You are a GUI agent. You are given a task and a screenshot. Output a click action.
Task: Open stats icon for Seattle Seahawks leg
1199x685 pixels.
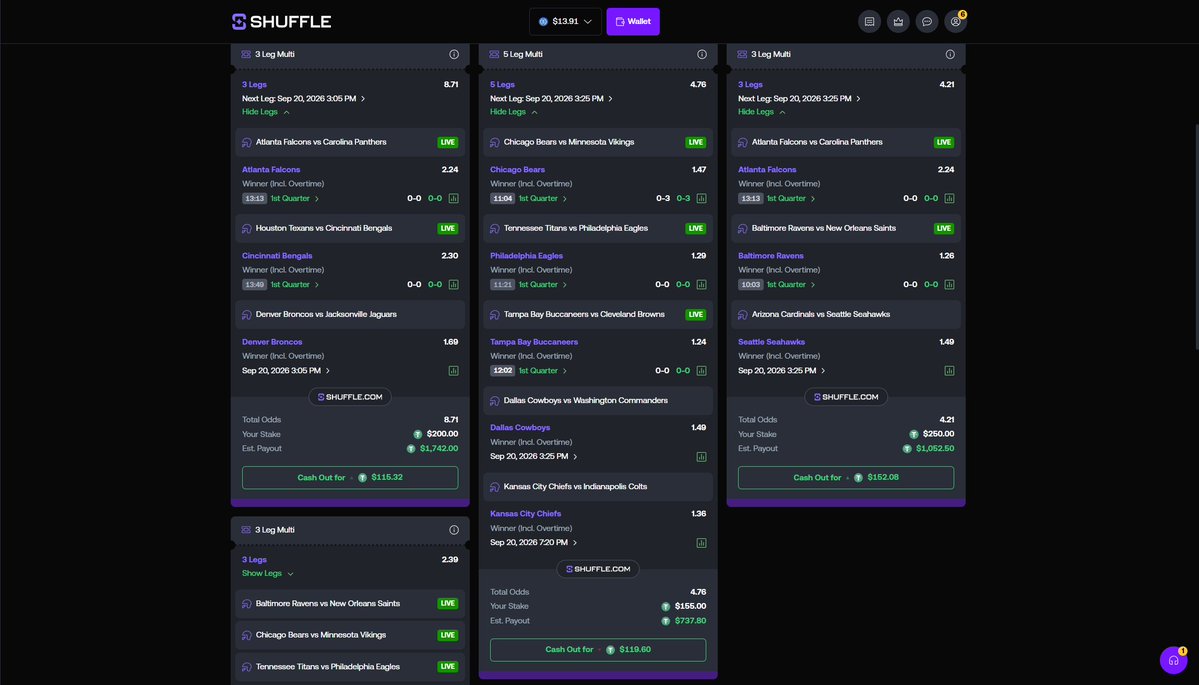tap(949, 371)
